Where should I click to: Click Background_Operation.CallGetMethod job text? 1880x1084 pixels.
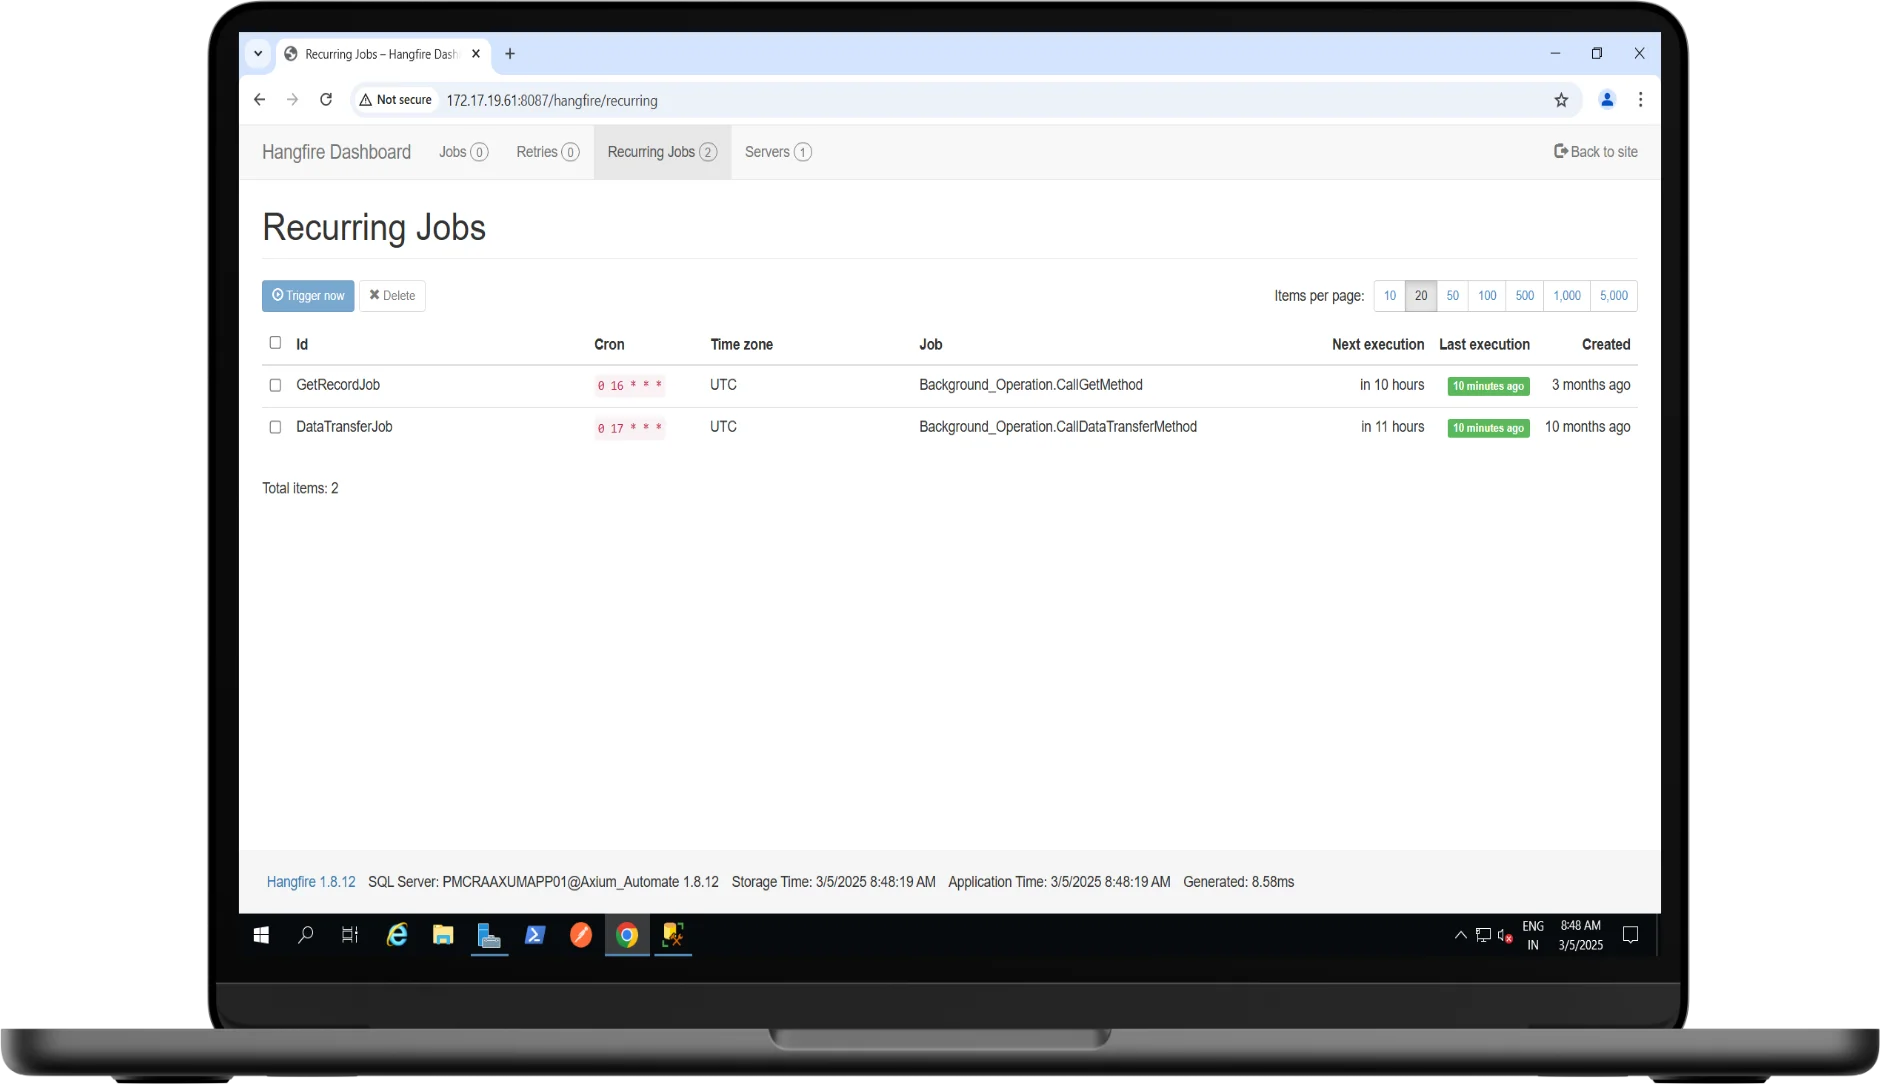pos(1031,385)
